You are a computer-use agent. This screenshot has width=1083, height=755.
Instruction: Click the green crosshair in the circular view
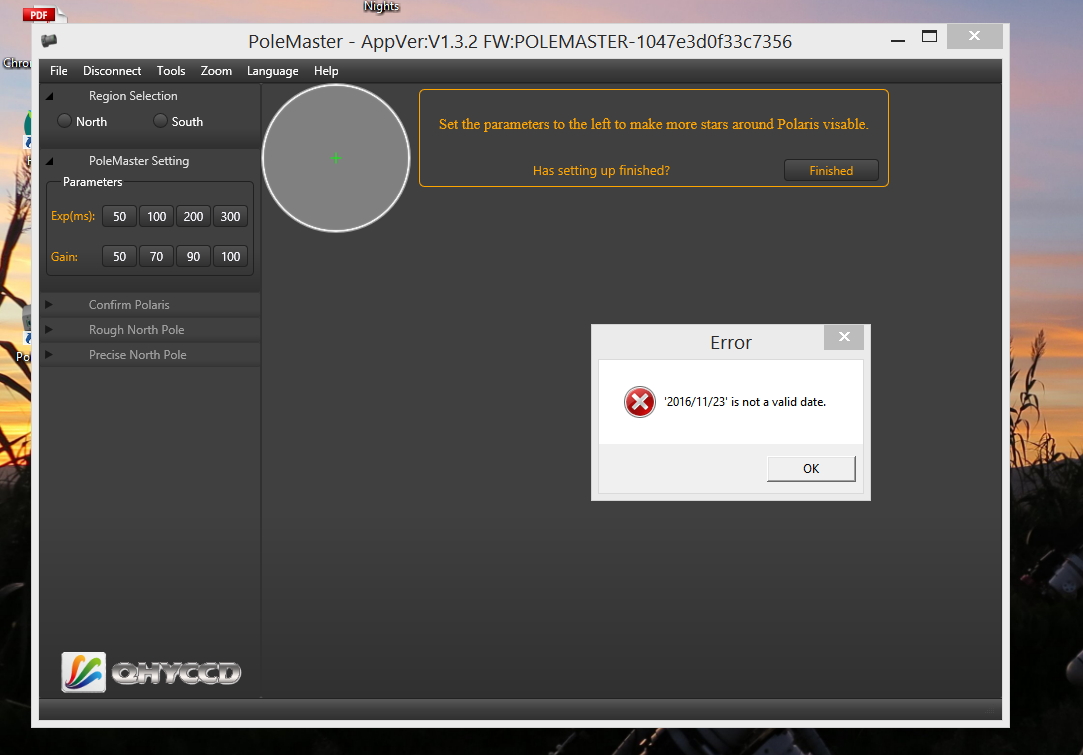click(336, 158)
